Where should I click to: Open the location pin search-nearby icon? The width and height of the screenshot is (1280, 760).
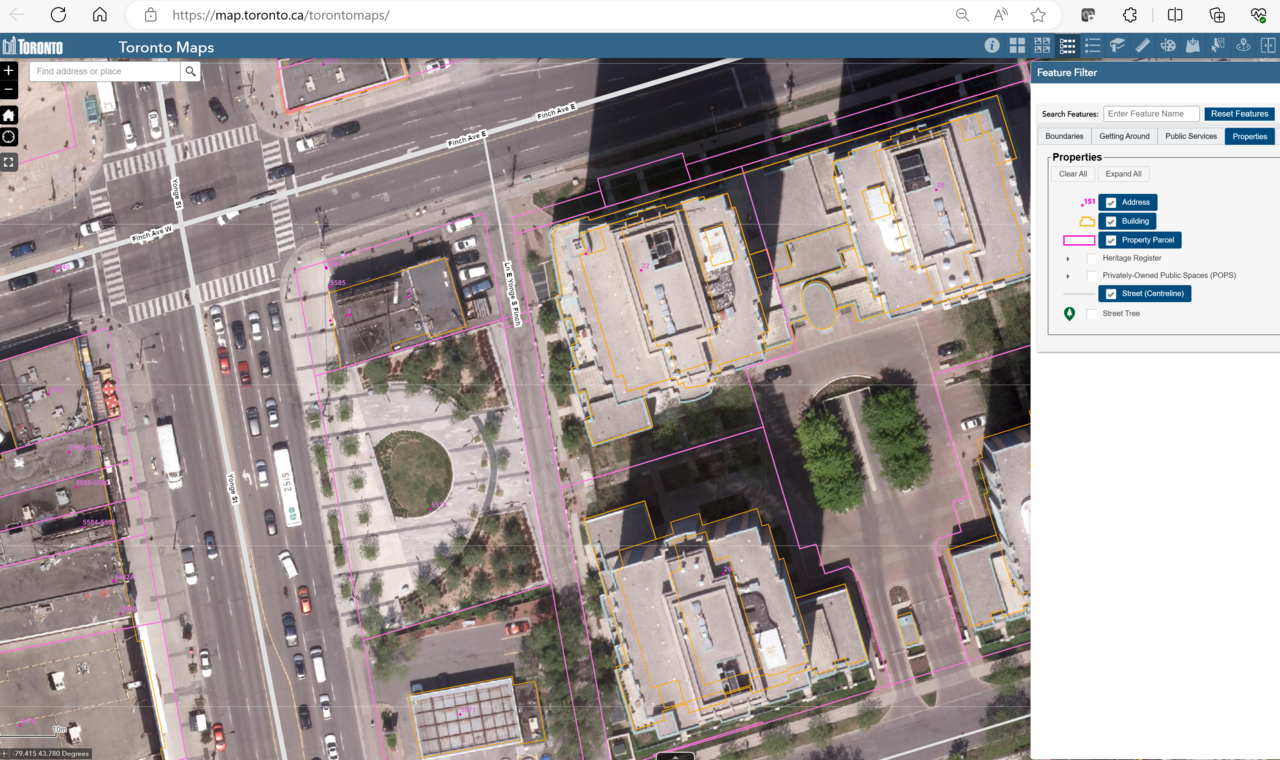click(1243, 45)
